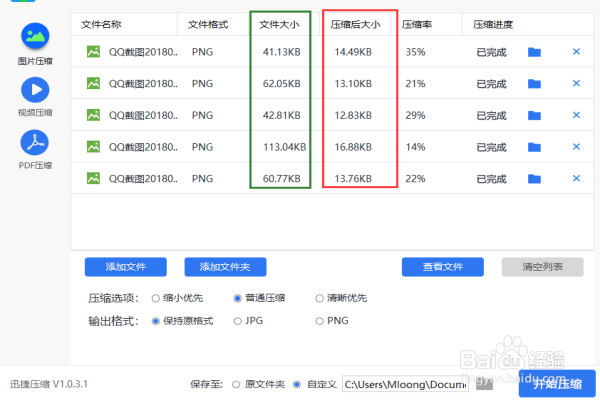The width and height of the screenshot is (600, 400).
Task: Open output folder for the 113.04KB file
Action: tap(534, 147)
